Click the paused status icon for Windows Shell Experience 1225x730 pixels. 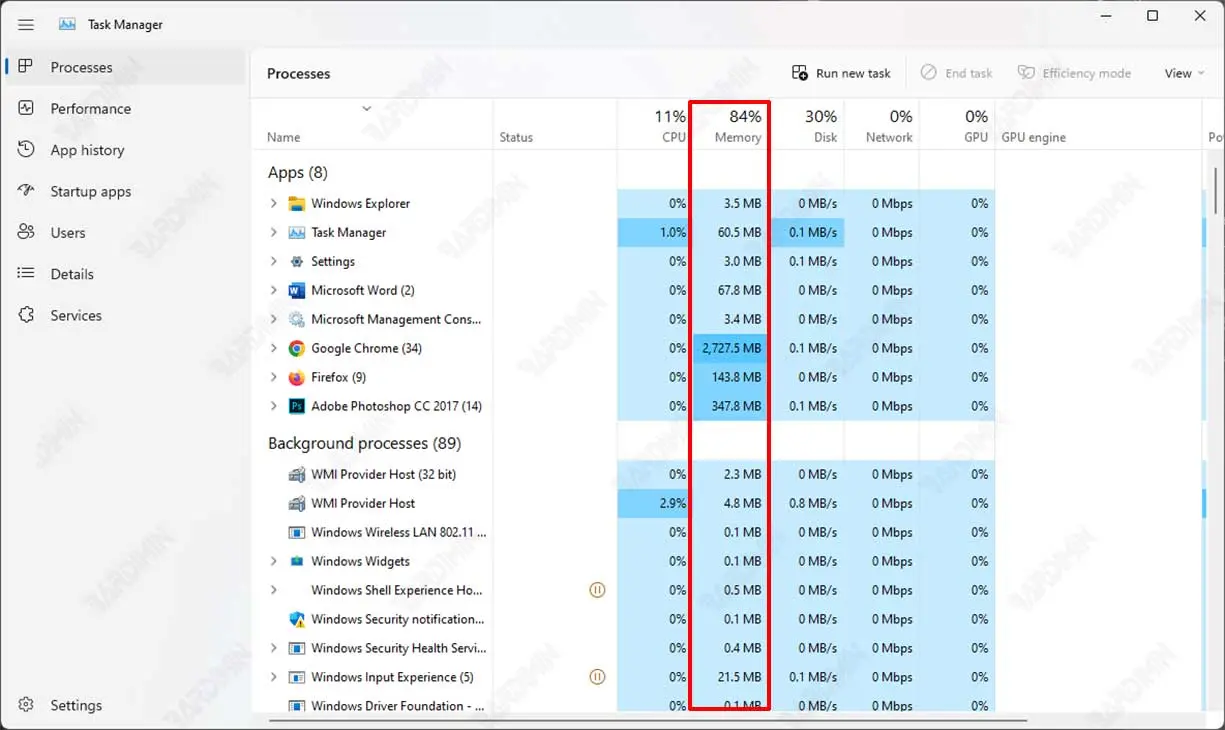[597, 591]
